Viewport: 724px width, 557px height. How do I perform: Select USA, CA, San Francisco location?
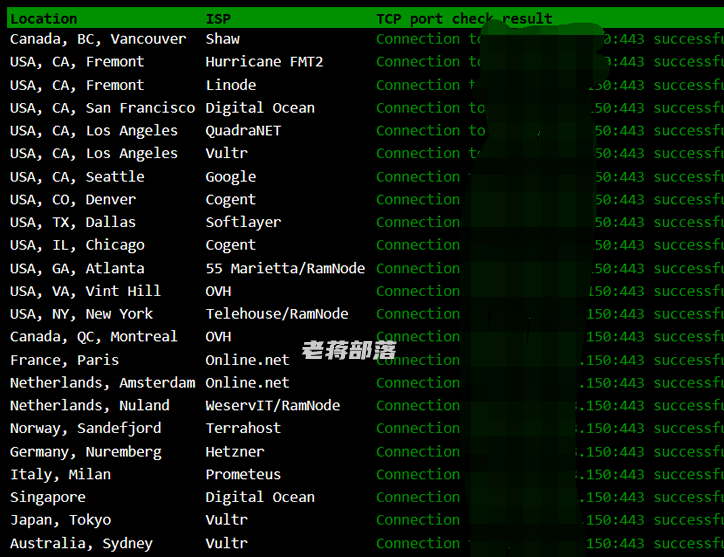103,108
